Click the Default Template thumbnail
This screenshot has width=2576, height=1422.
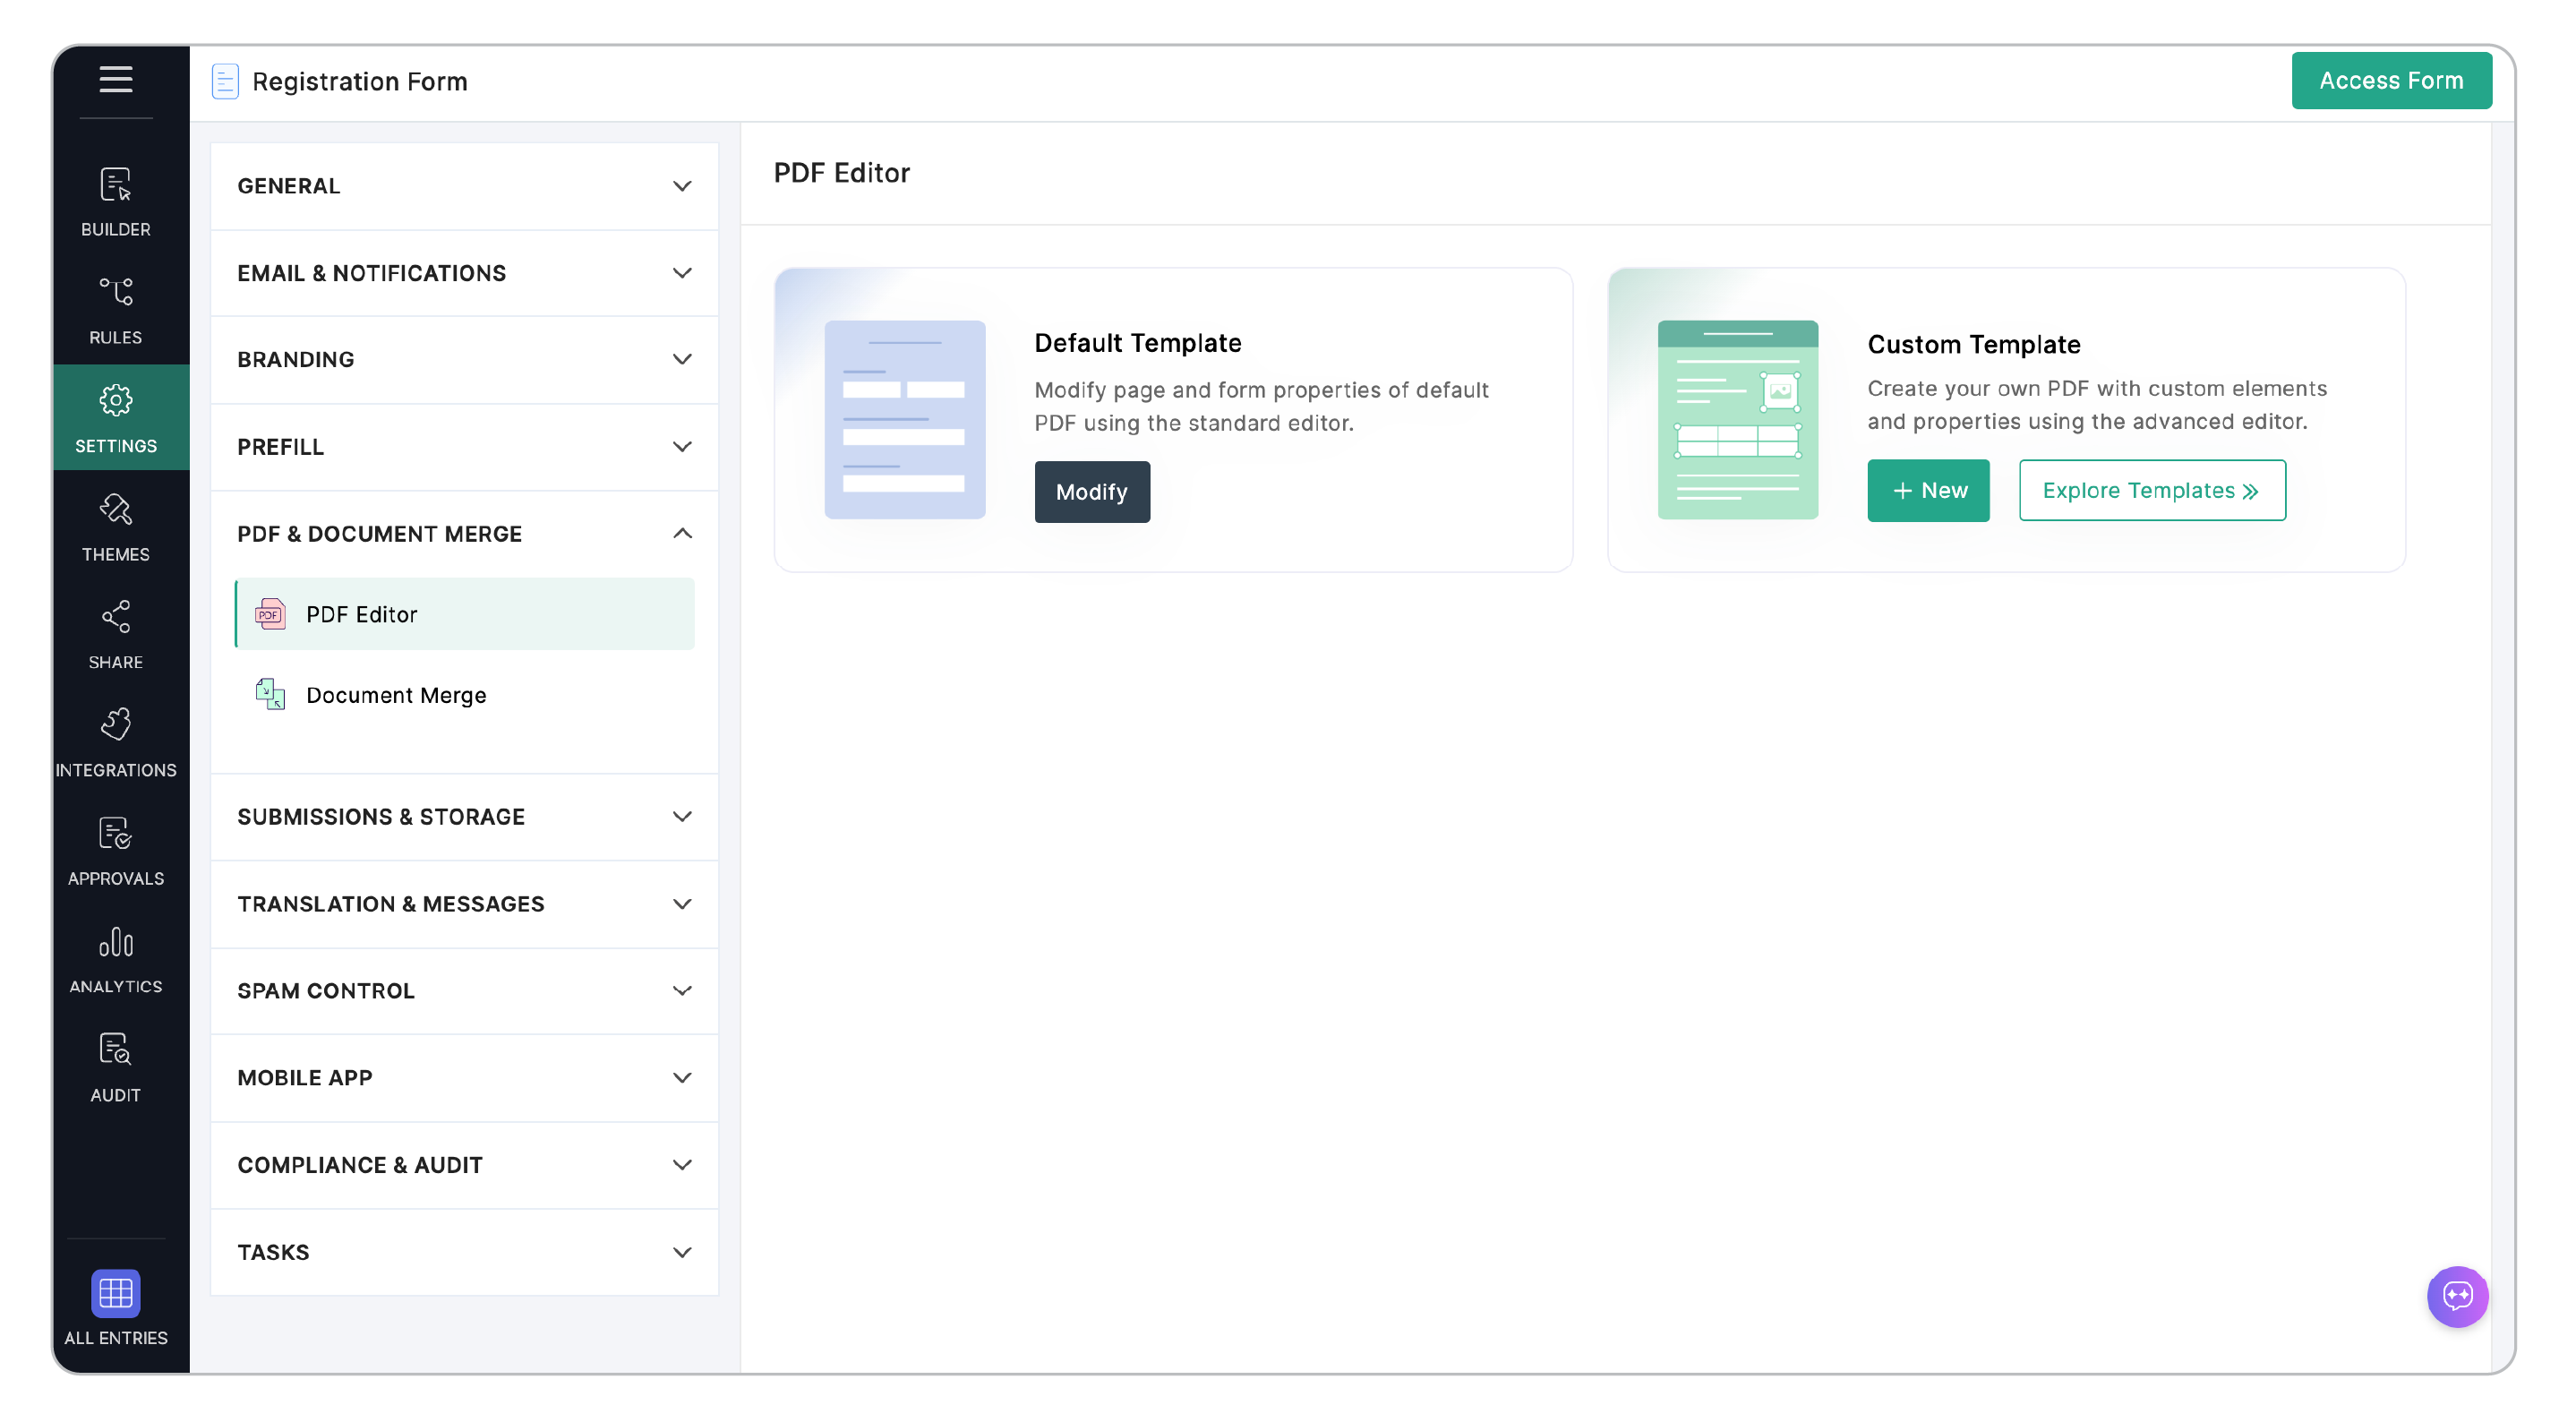[x=904, y=420]
